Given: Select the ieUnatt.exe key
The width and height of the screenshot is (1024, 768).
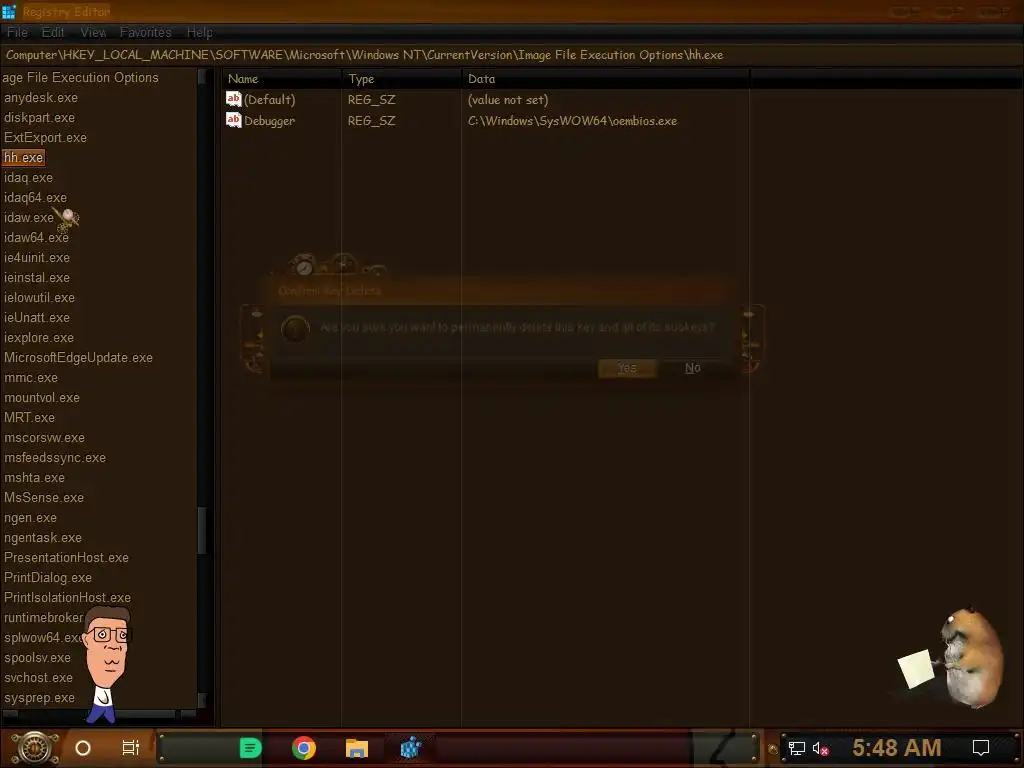Looking at the screenshot, I should click(x=37, y=317).
